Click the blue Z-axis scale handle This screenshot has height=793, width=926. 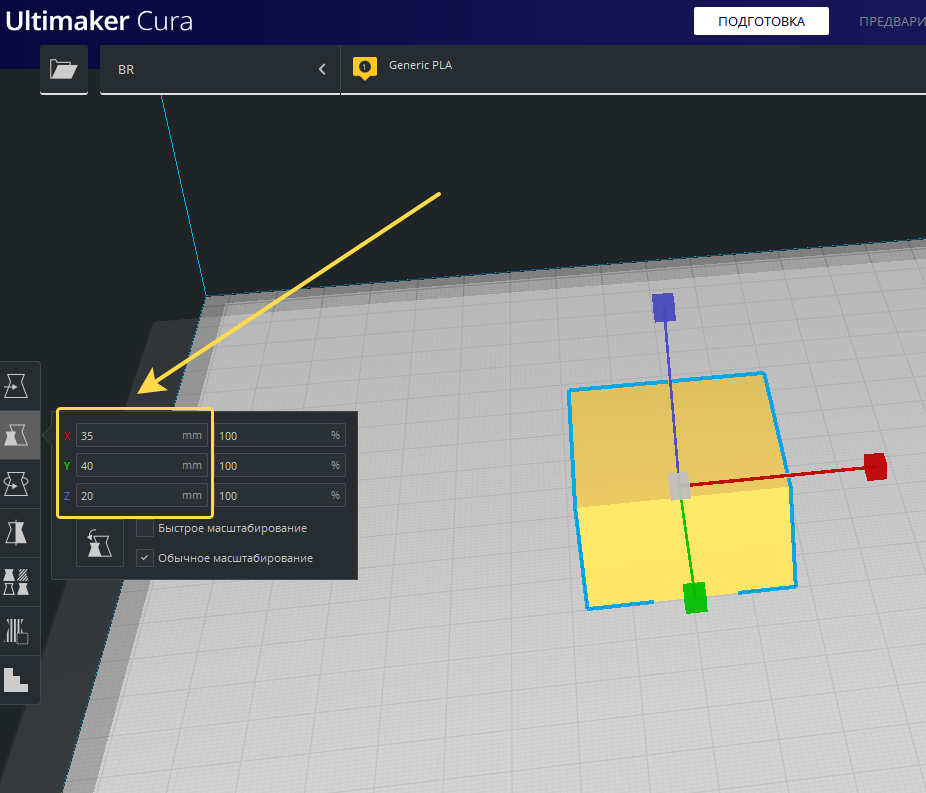(x=664, y=308)
